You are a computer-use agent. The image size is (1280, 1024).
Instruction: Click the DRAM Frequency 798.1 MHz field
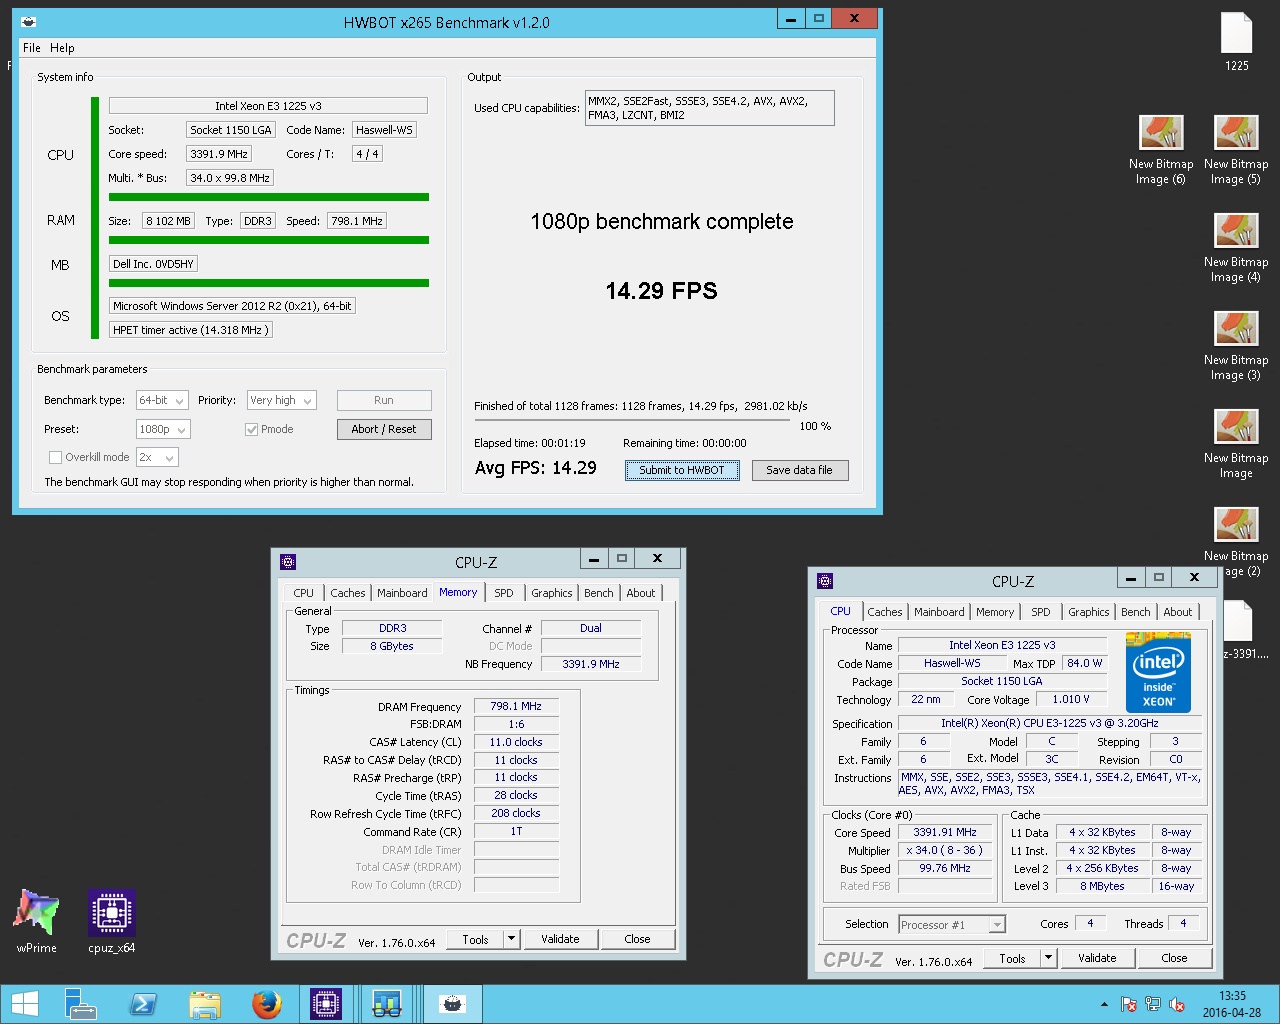coord(516,706)
